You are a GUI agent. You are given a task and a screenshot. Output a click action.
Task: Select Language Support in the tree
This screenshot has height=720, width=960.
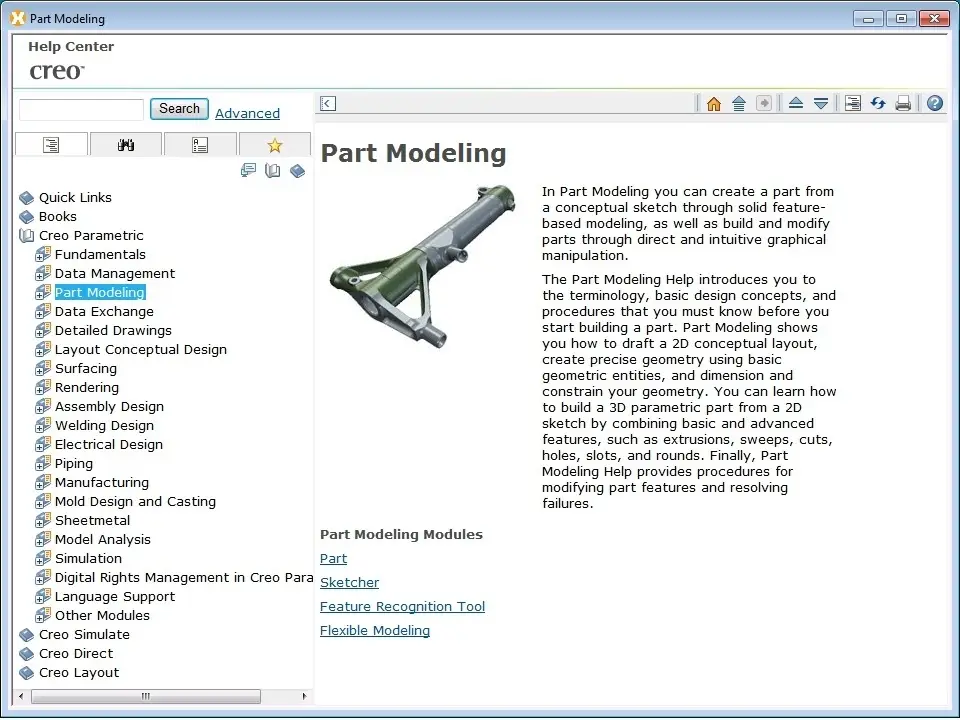pos(115,596)
